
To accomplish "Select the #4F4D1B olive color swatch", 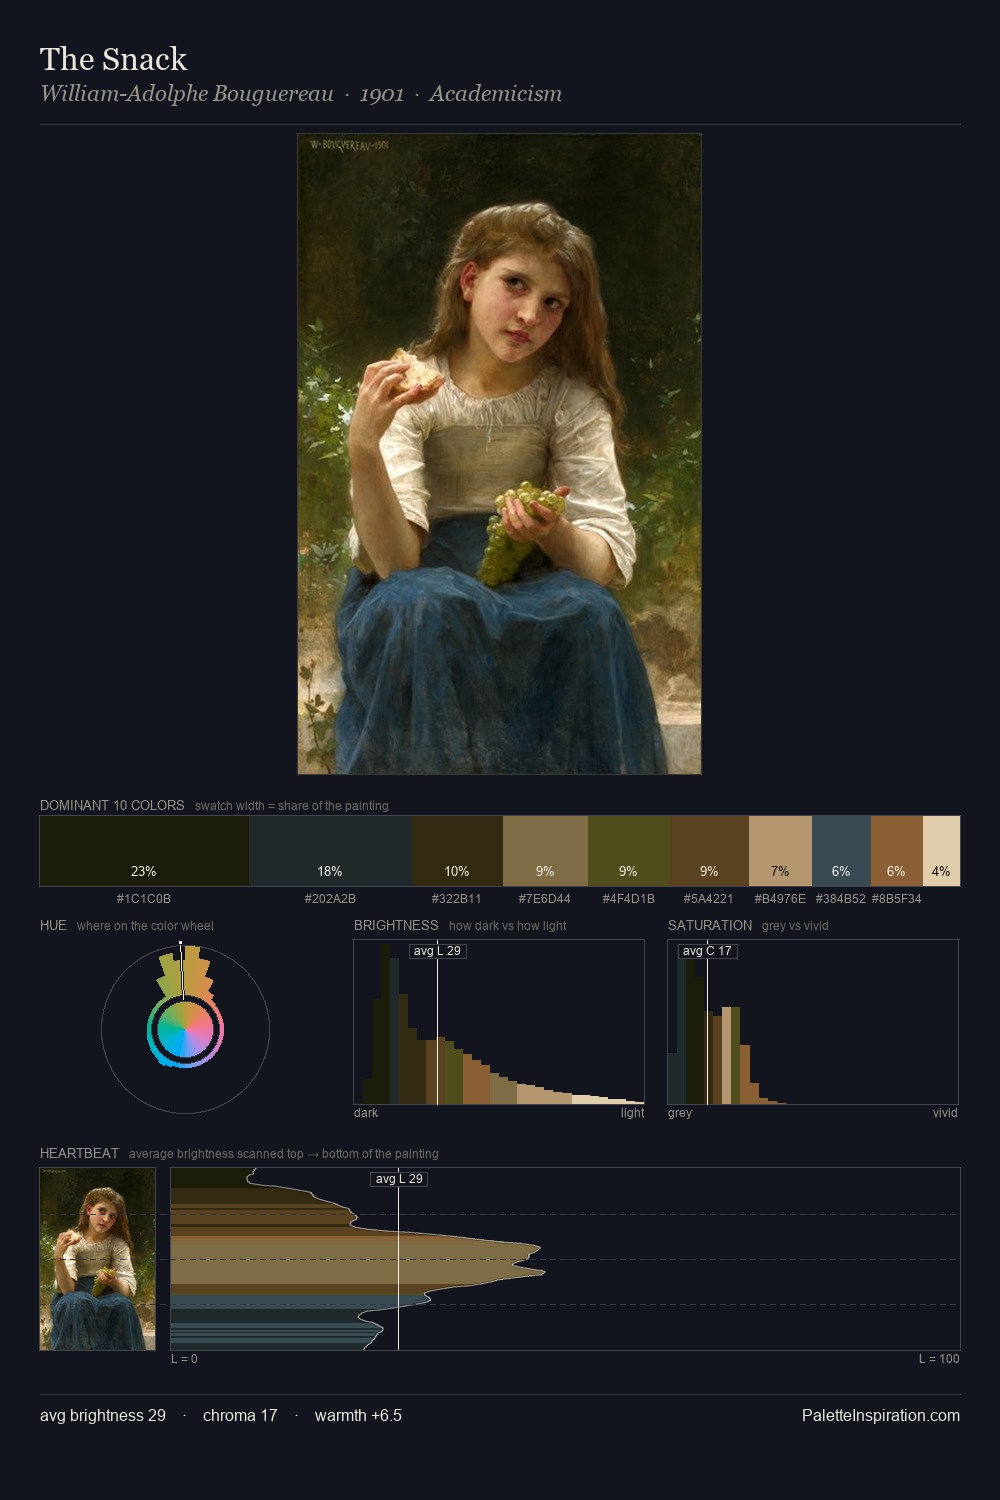I will [628, 851].
